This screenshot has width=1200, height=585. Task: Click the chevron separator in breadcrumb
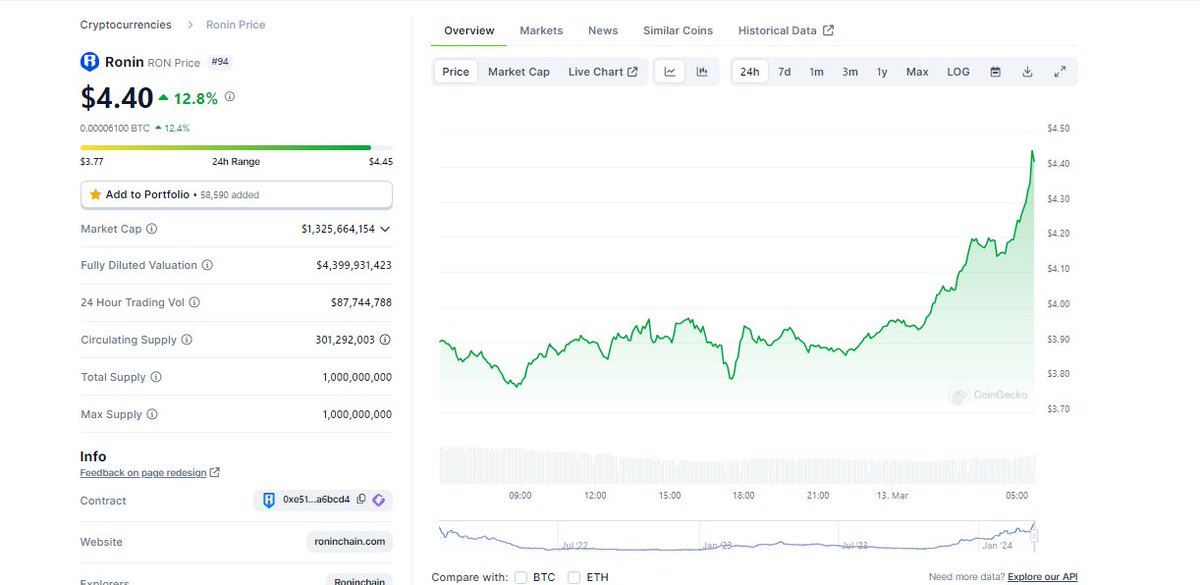tap(189, 25)
